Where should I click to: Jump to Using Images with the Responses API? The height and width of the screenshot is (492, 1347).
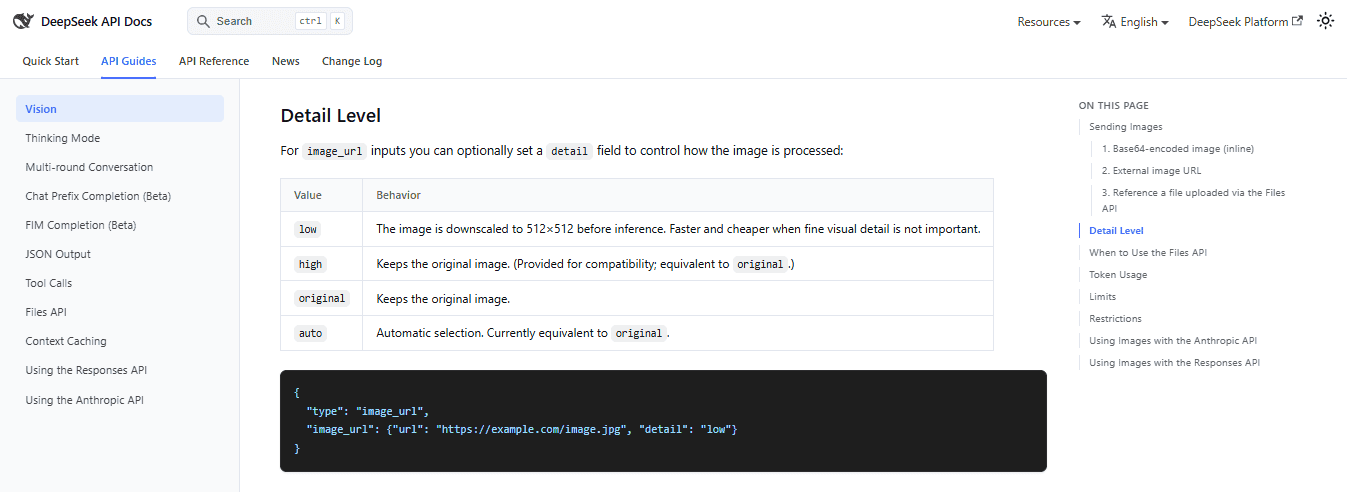[x=1175, y=363]
